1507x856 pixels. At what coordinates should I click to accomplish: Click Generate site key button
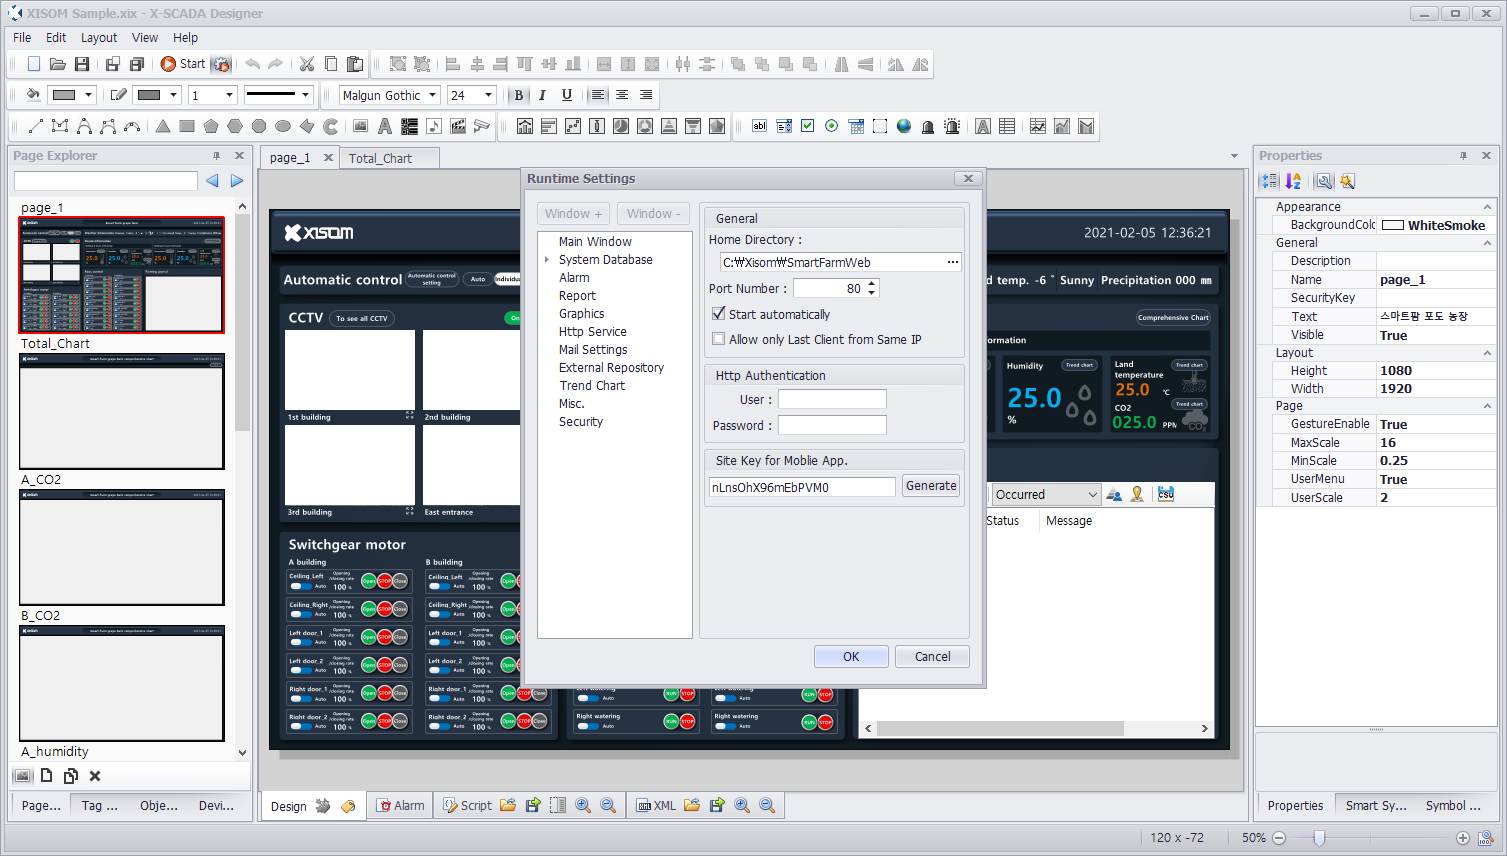tap(931, 486)
